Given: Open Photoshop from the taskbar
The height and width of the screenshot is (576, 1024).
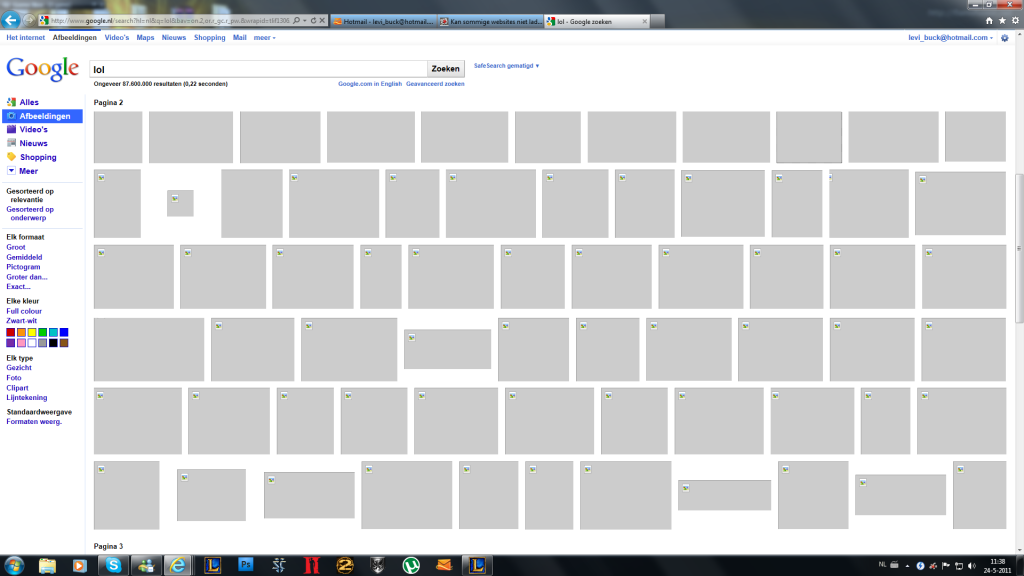Looking at the screenshot, I should pyautogui.click(x=245, y=565).
